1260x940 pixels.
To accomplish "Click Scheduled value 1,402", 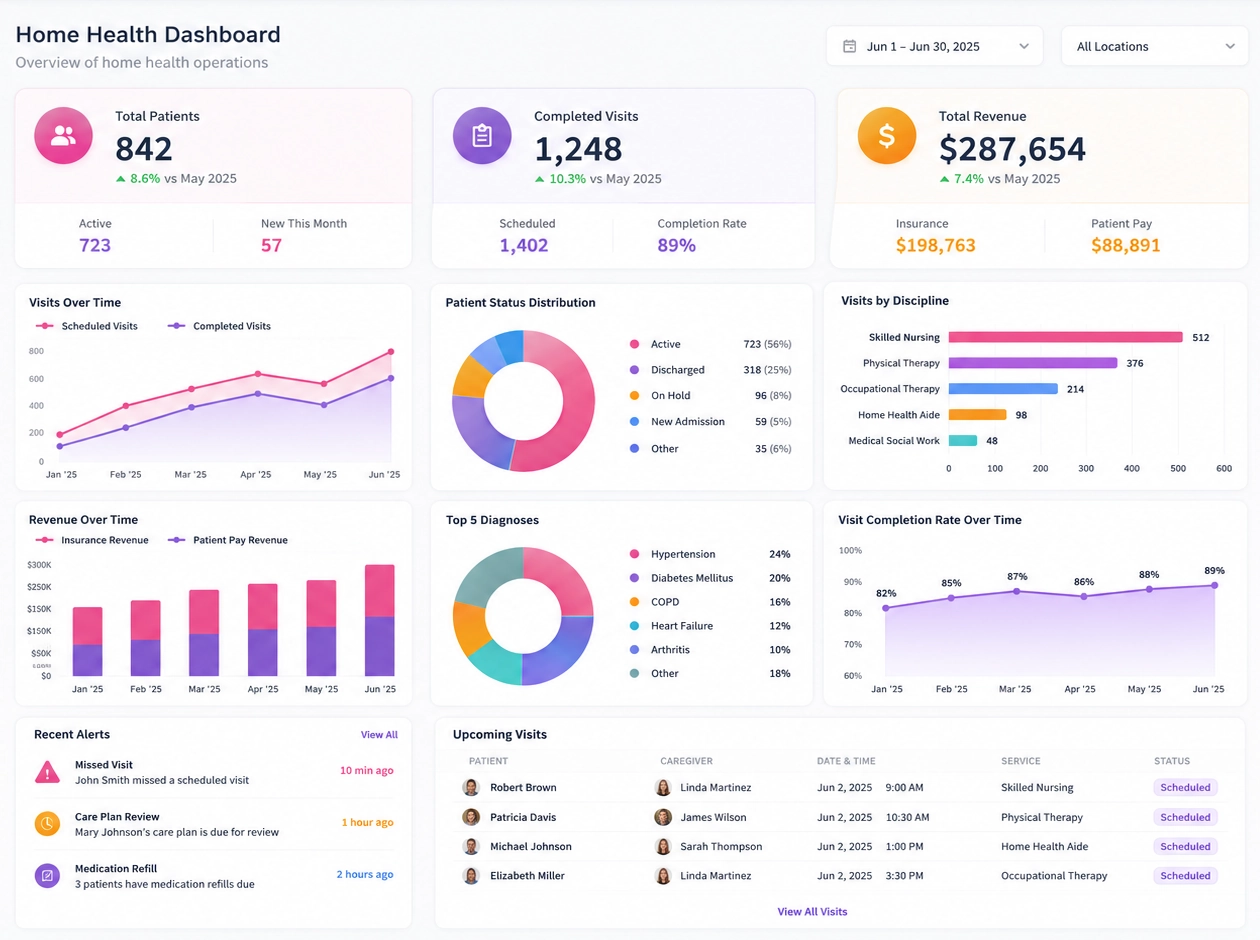I will [x=524, y=245].
